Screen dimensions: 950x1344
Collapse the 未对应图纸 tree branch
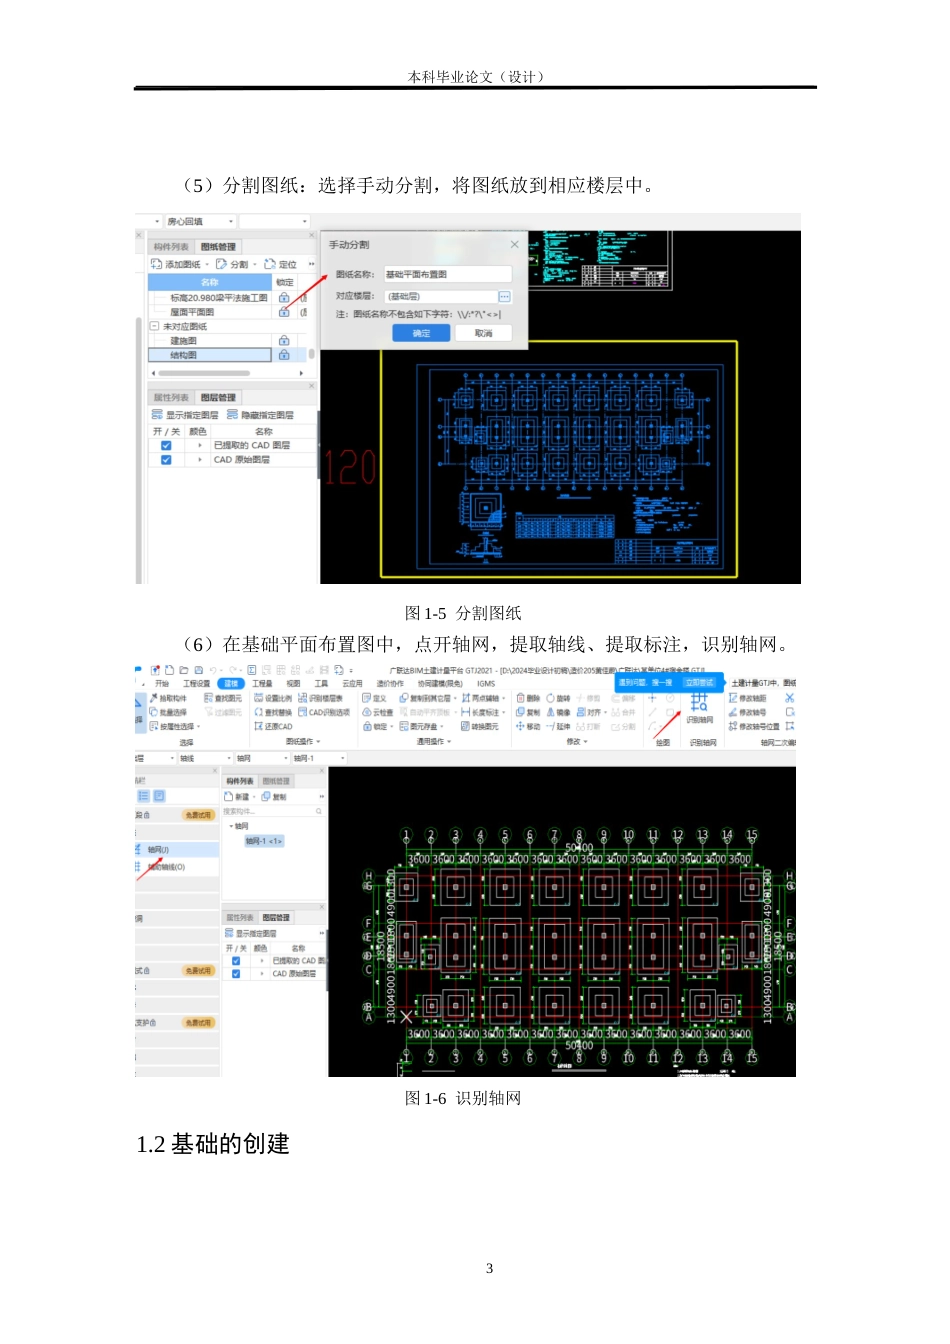[154, 326]
